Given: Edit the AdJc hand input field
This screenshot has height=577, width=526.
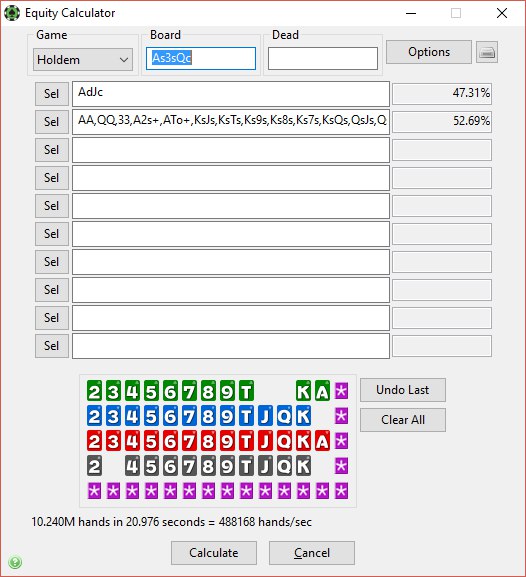Looking at the screenshot, I should pos(231,94).
